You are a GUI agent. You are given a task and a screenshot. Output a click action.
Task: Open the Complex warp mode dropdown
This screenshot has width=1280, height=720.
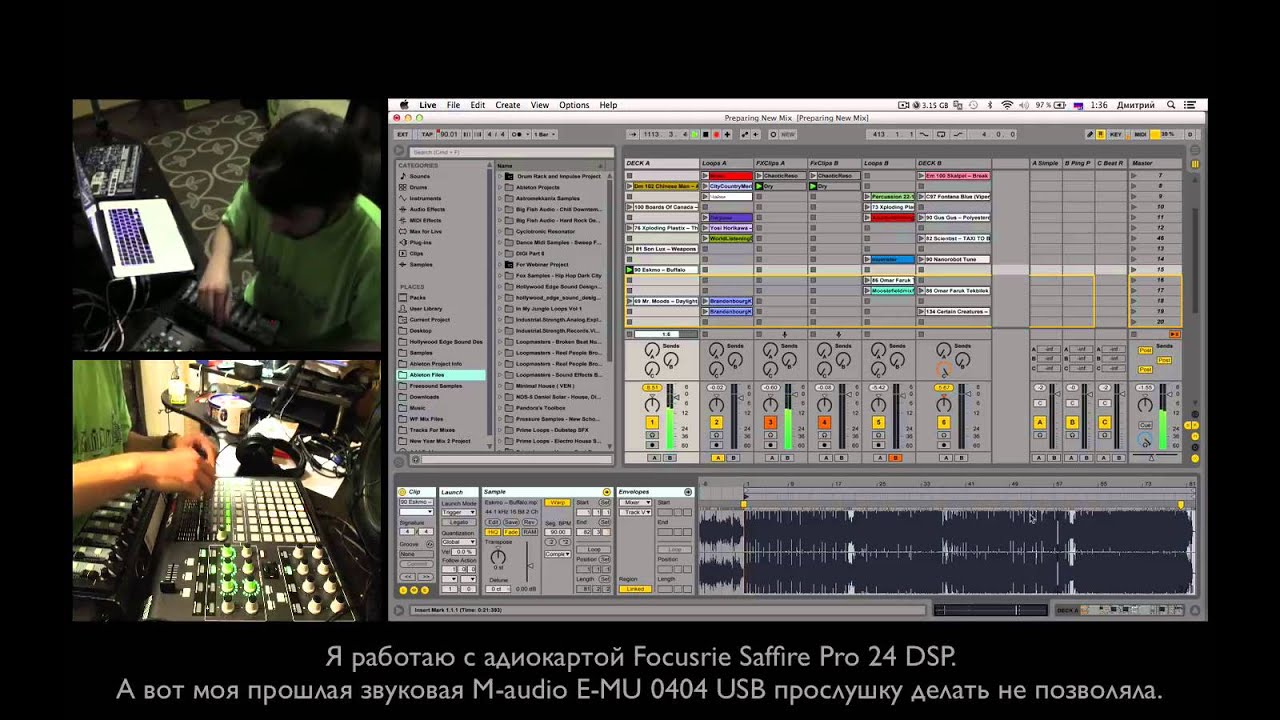(558, 554)
